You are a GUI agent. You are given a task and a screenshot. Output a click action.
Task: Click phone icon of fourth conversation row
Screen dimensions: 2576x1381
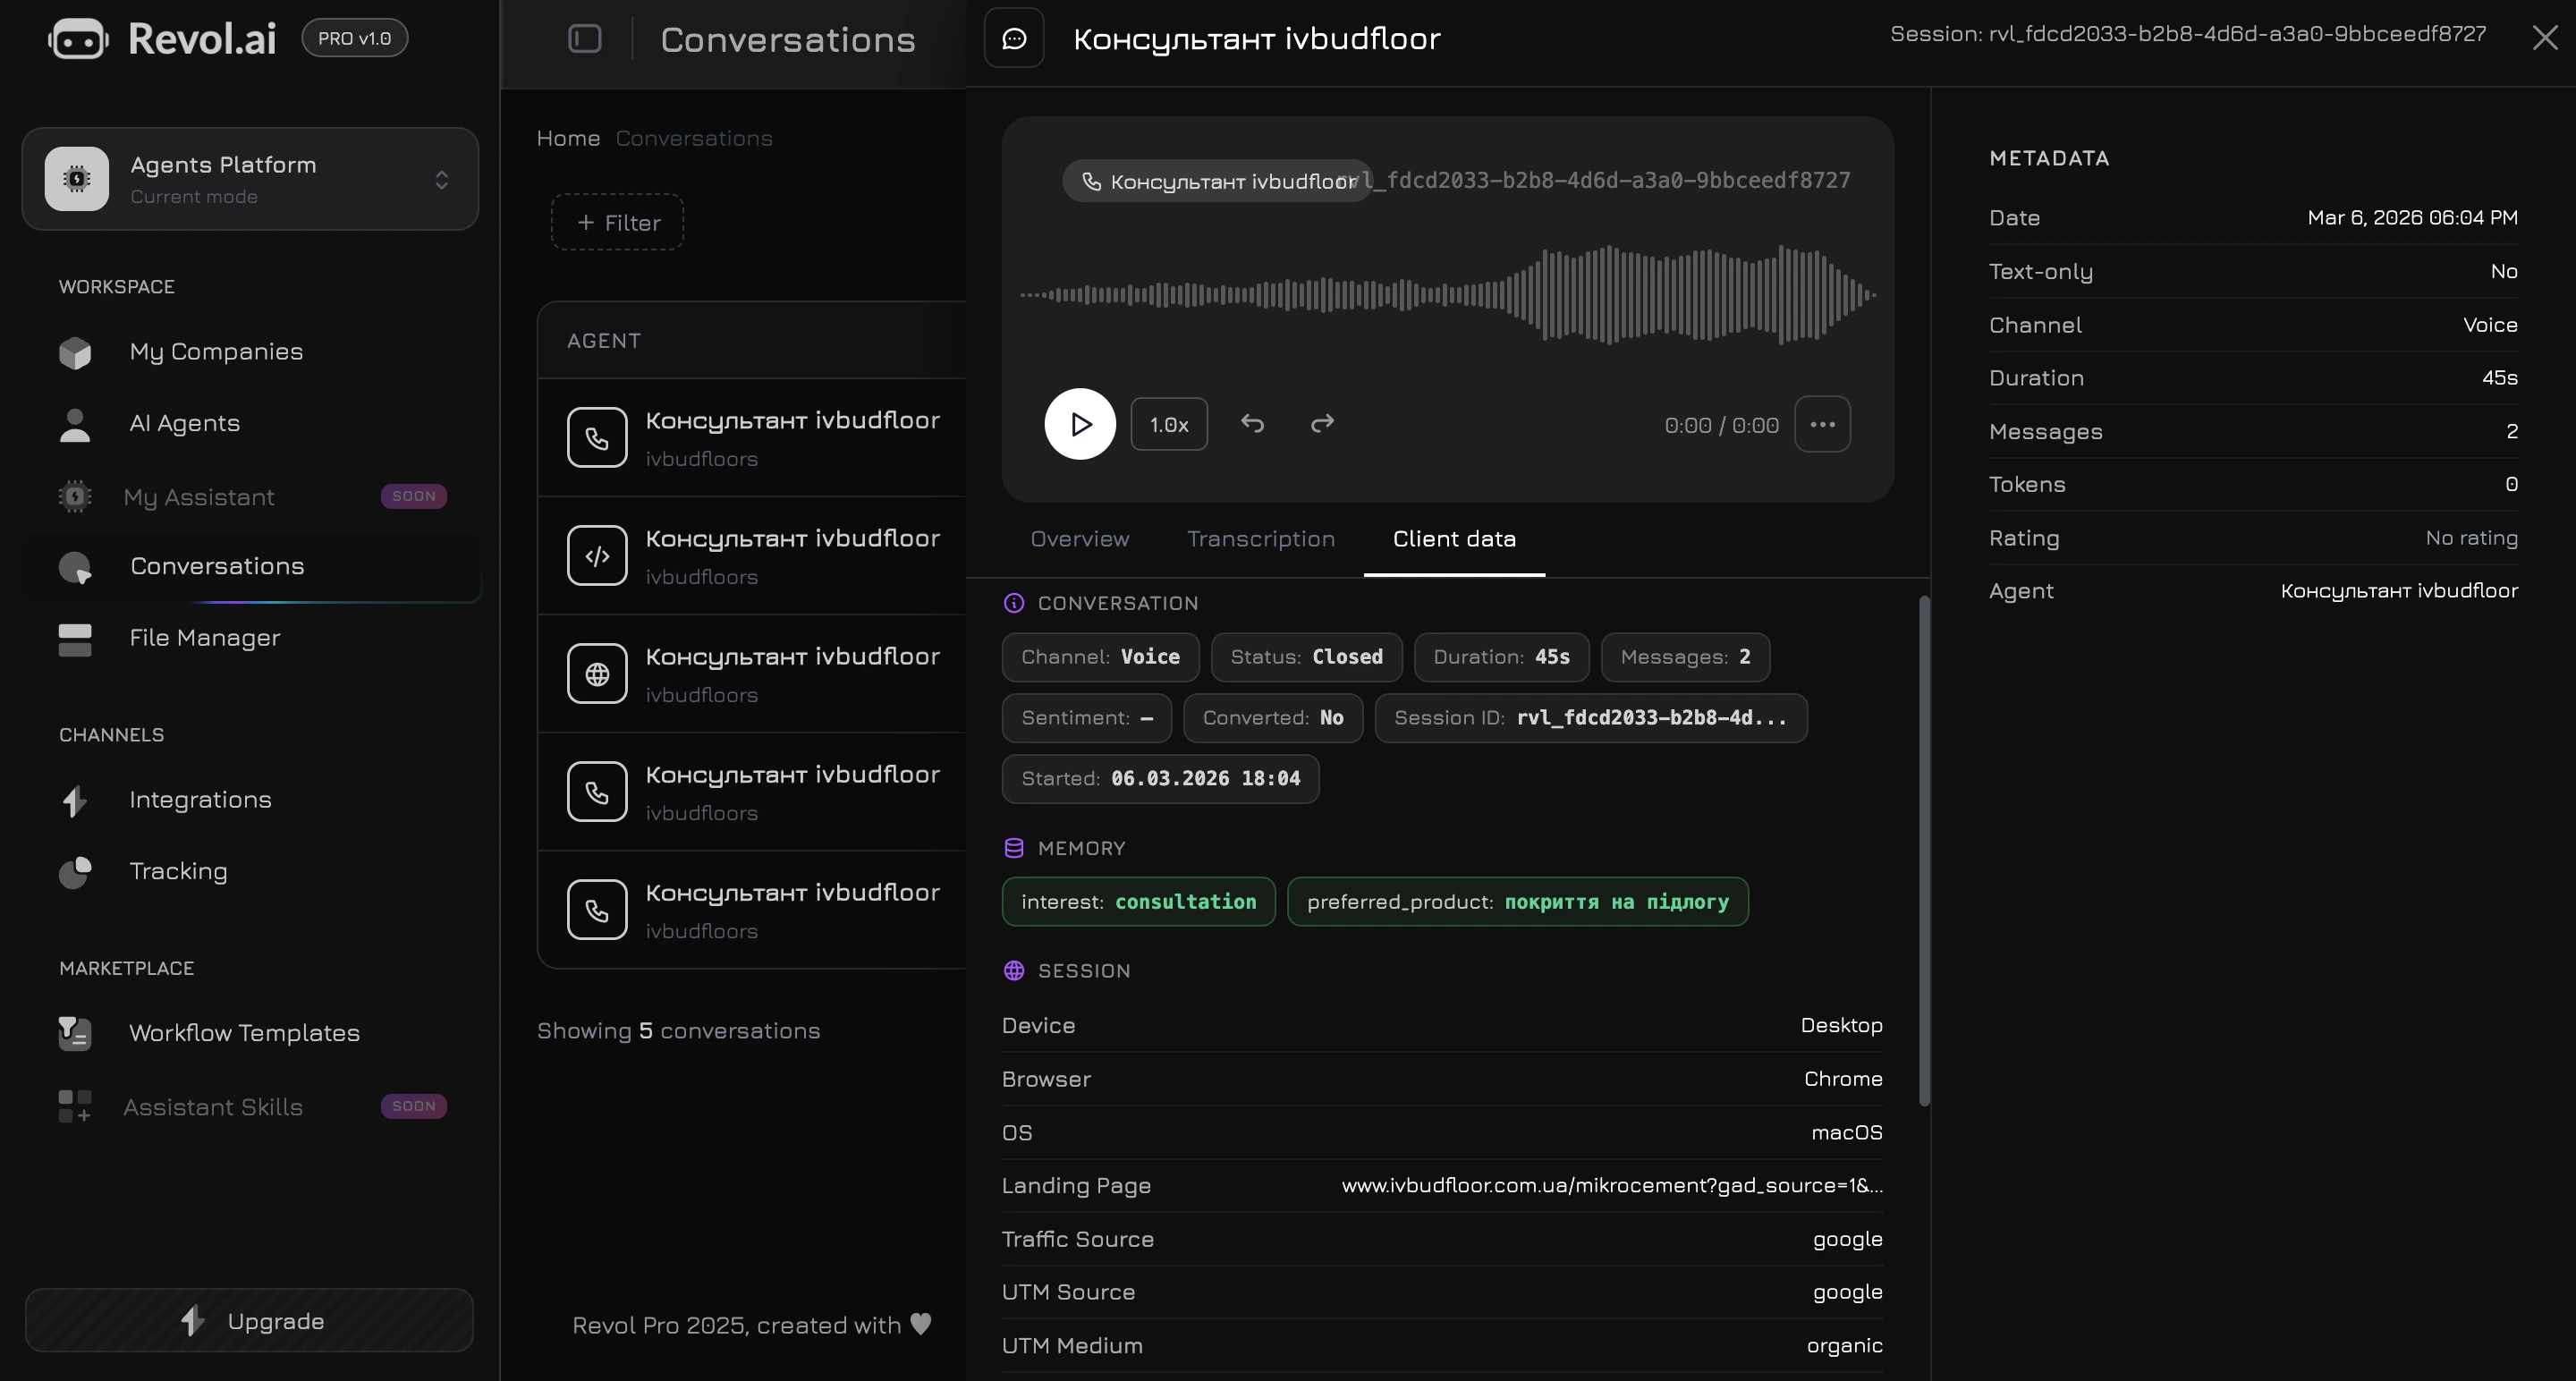tap(597, 791)
